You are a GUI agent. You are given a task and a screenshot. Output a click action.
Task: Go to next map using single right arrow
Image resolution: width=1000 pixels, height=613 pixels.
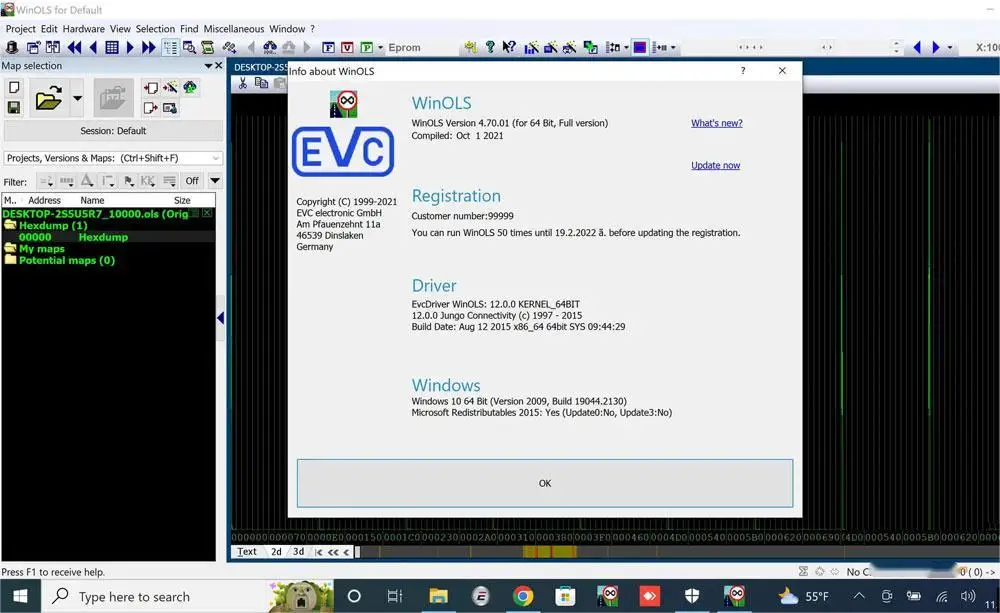130,47
